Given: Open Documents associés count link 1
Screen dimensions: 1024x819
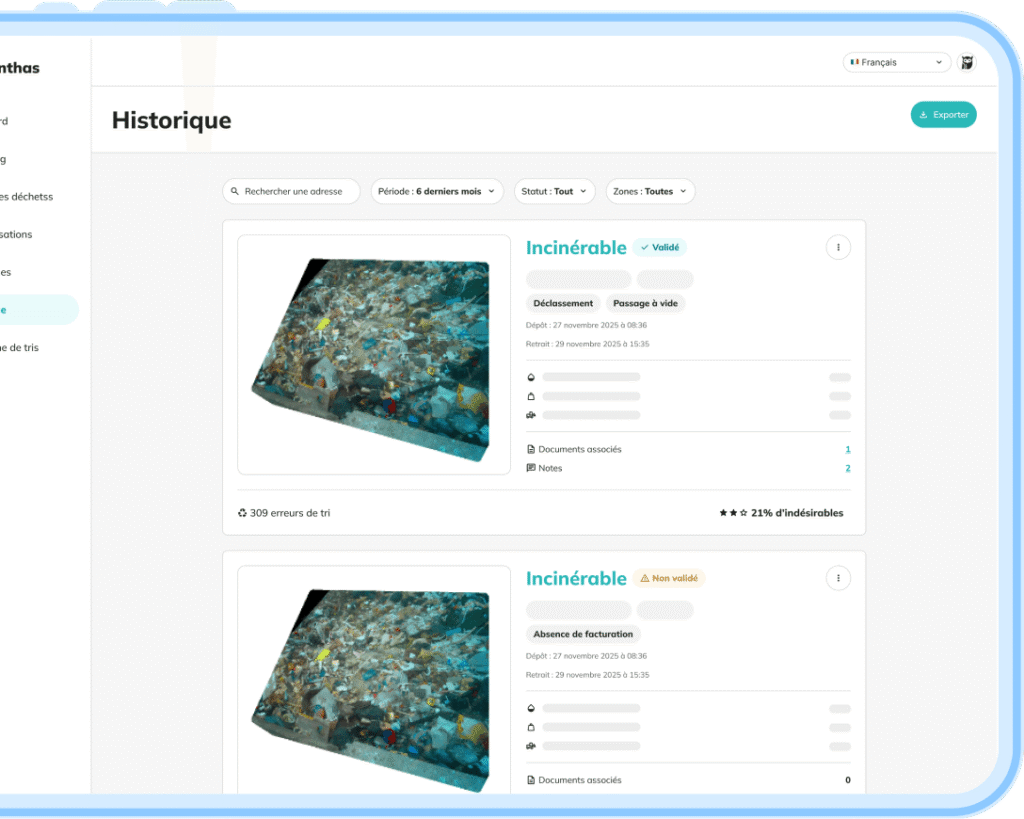Looking at the screenshot, I should (848, 449).
